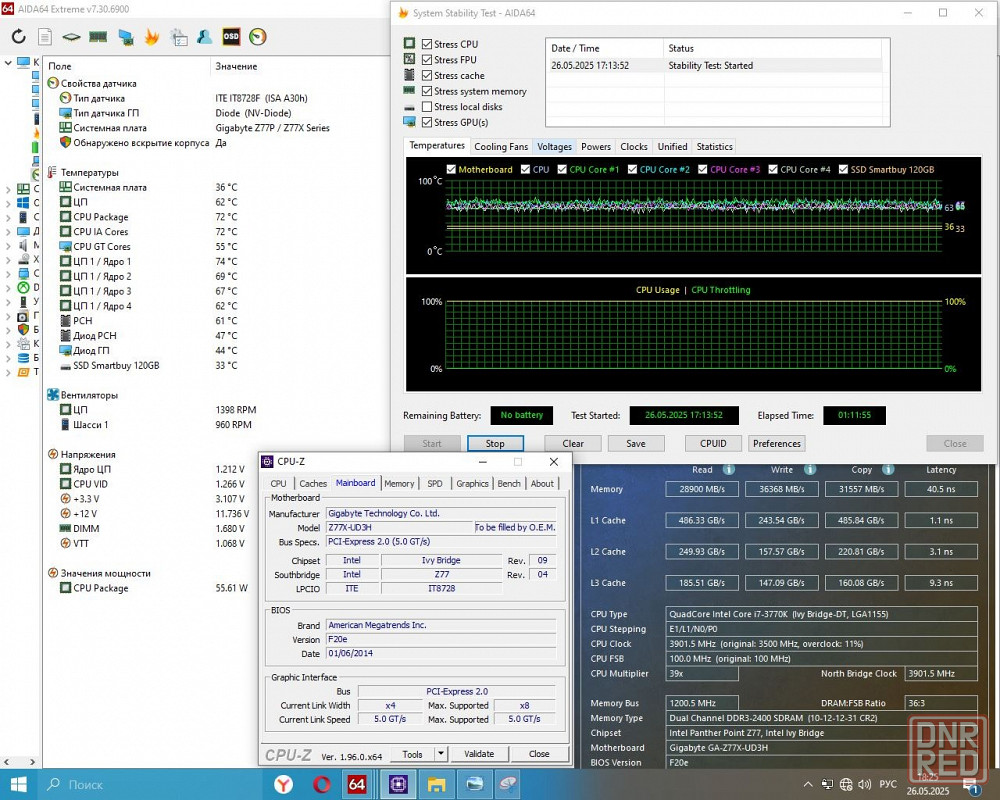Screen dimensions: 1000x800
Task: Show hidden system tray icons chevron
Action: click(808, 784)
